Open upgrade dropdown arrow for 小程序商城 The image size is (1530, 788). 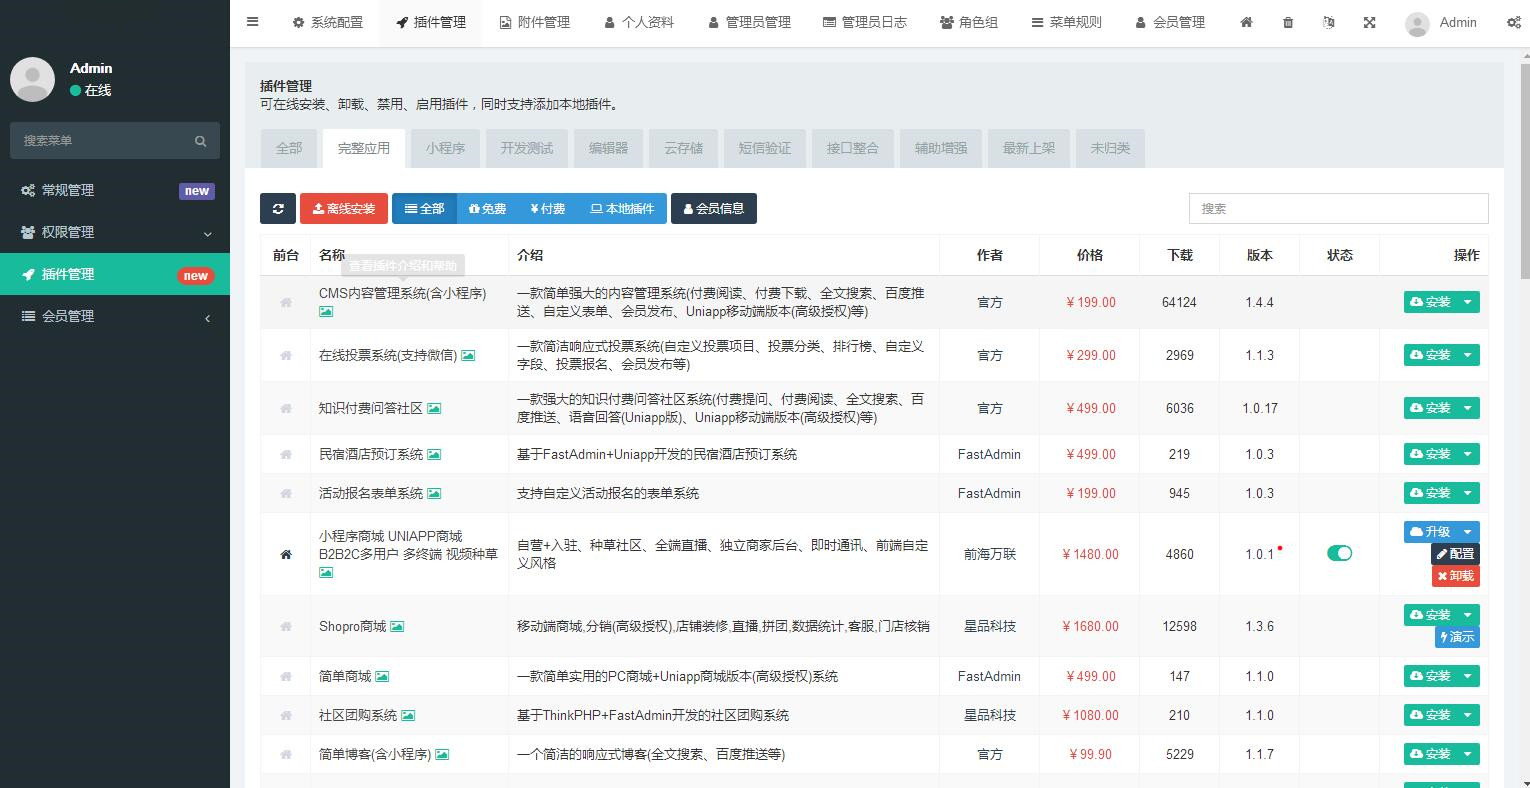click(1468, 532)
